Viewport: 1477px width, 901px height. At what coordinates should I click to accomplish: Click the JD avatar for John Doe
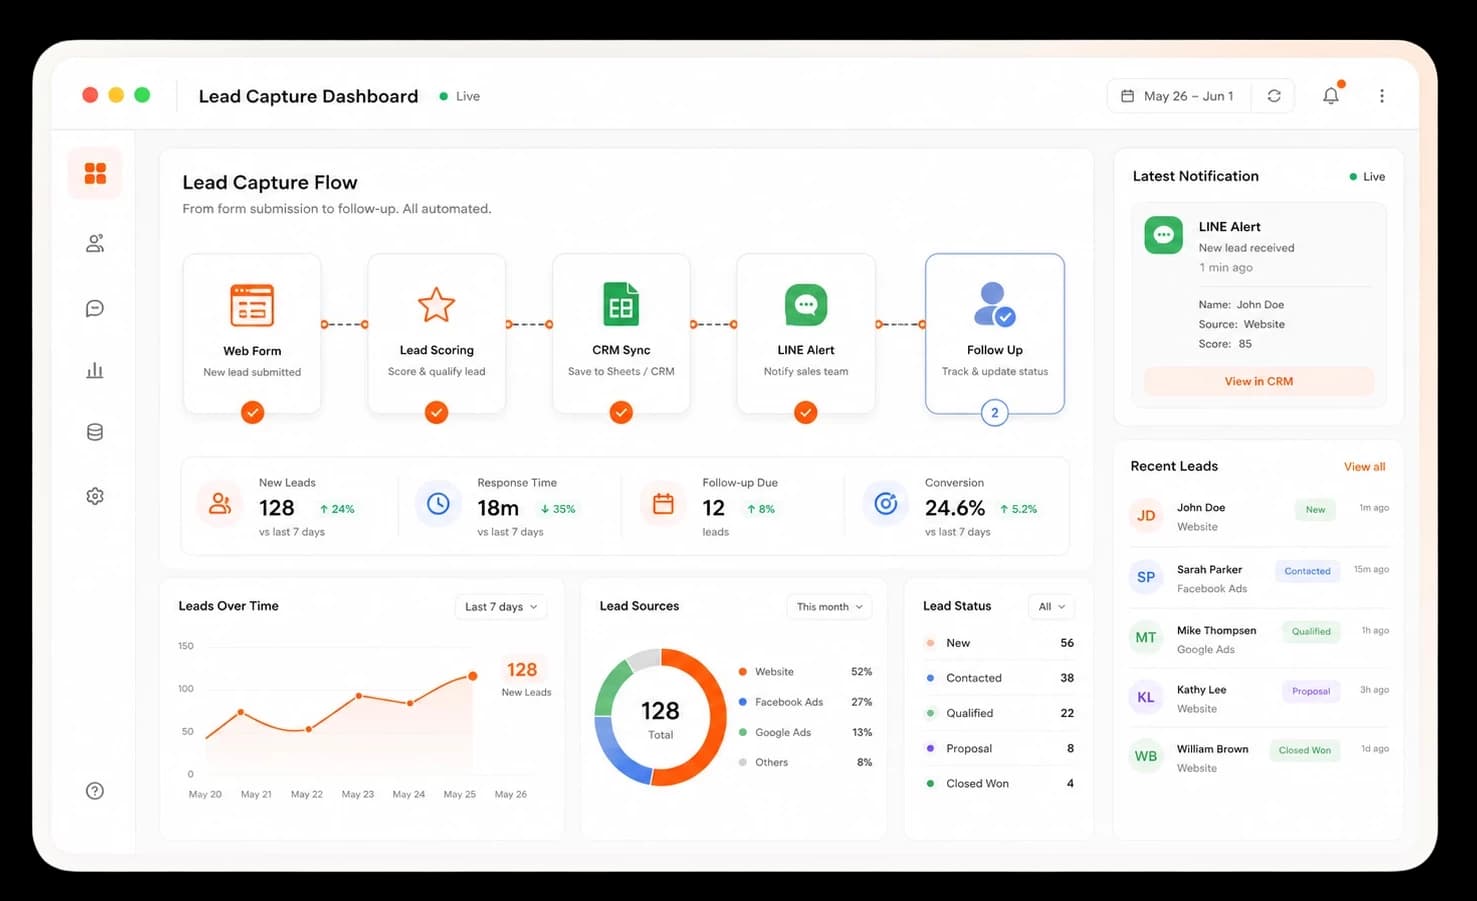coord(1146,516)
